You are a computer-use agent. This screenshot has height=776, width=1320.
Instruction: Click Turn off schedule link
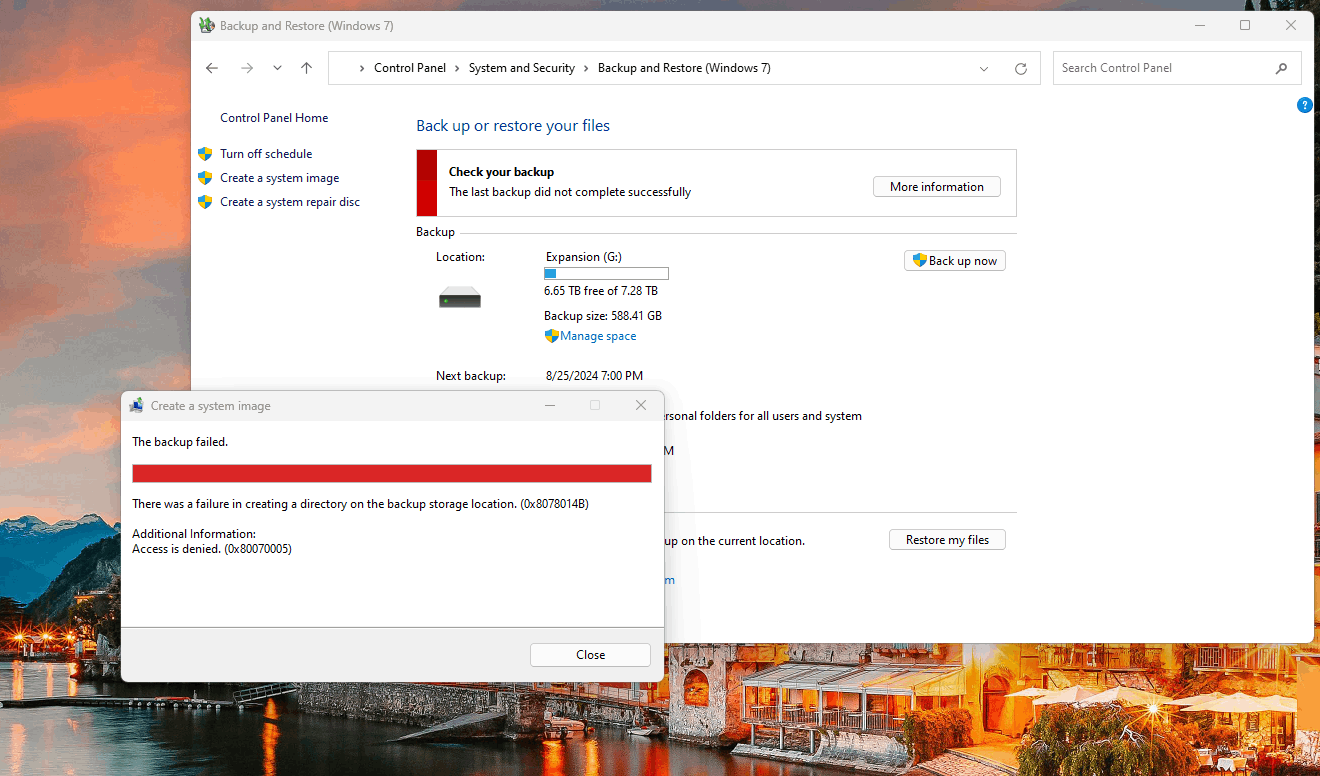click(x=266, y=154)
